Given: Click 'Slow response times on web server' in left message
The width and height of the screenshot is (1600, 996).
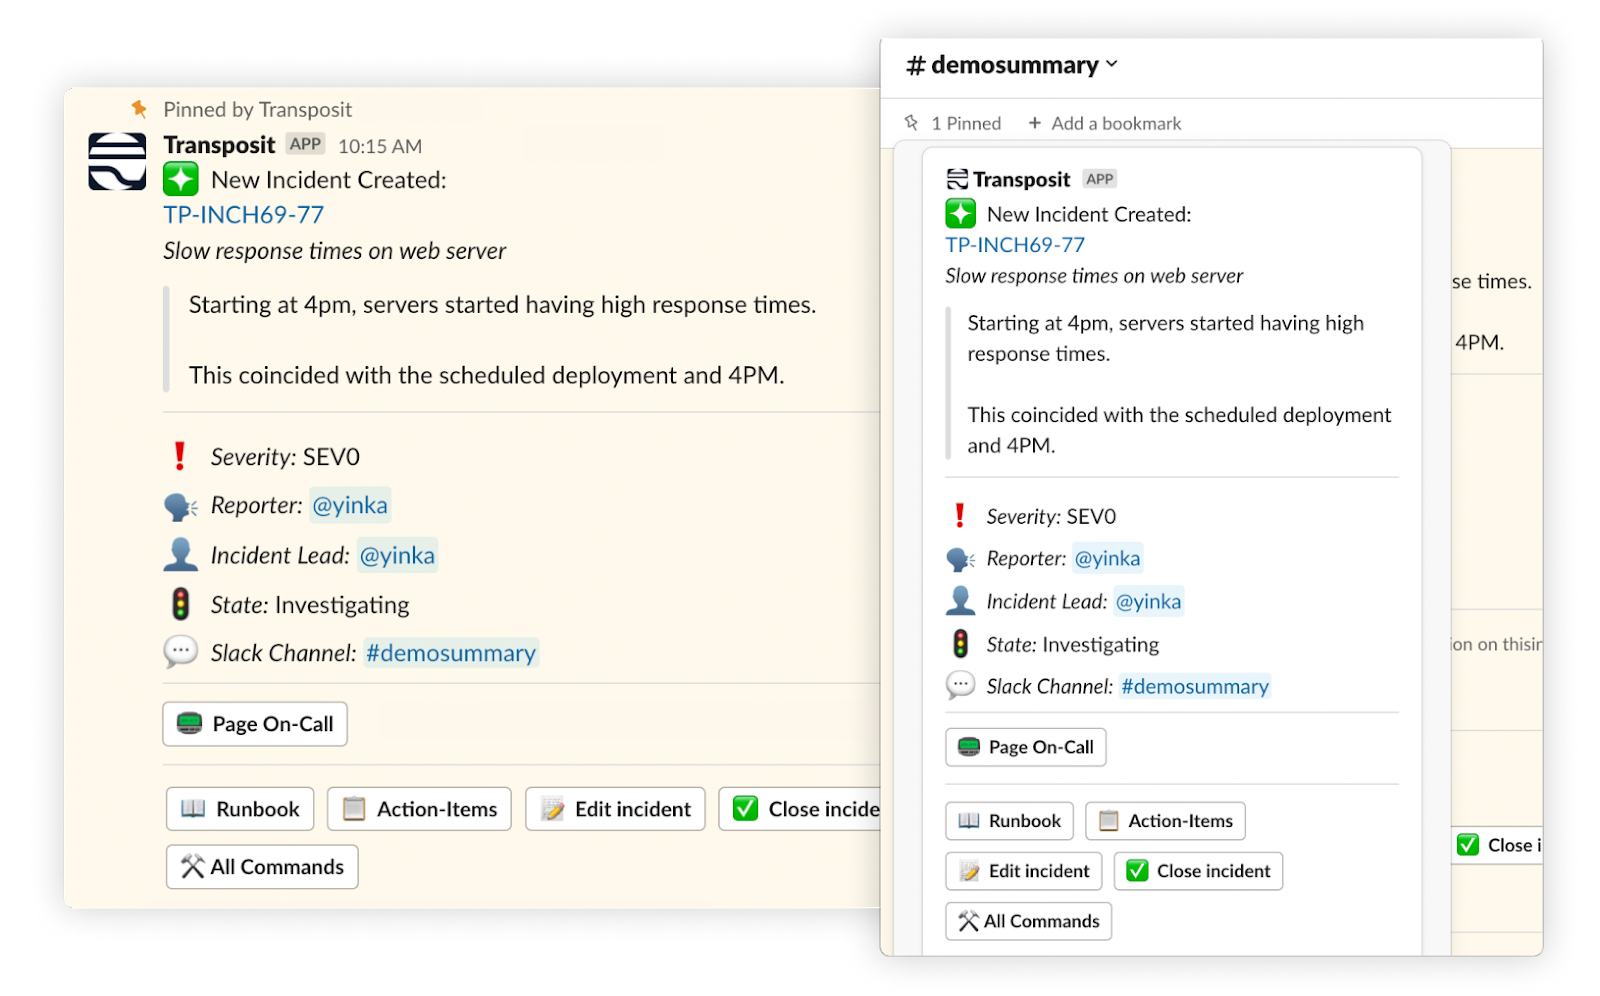Looking at the screenshot, I should point(335,251).
